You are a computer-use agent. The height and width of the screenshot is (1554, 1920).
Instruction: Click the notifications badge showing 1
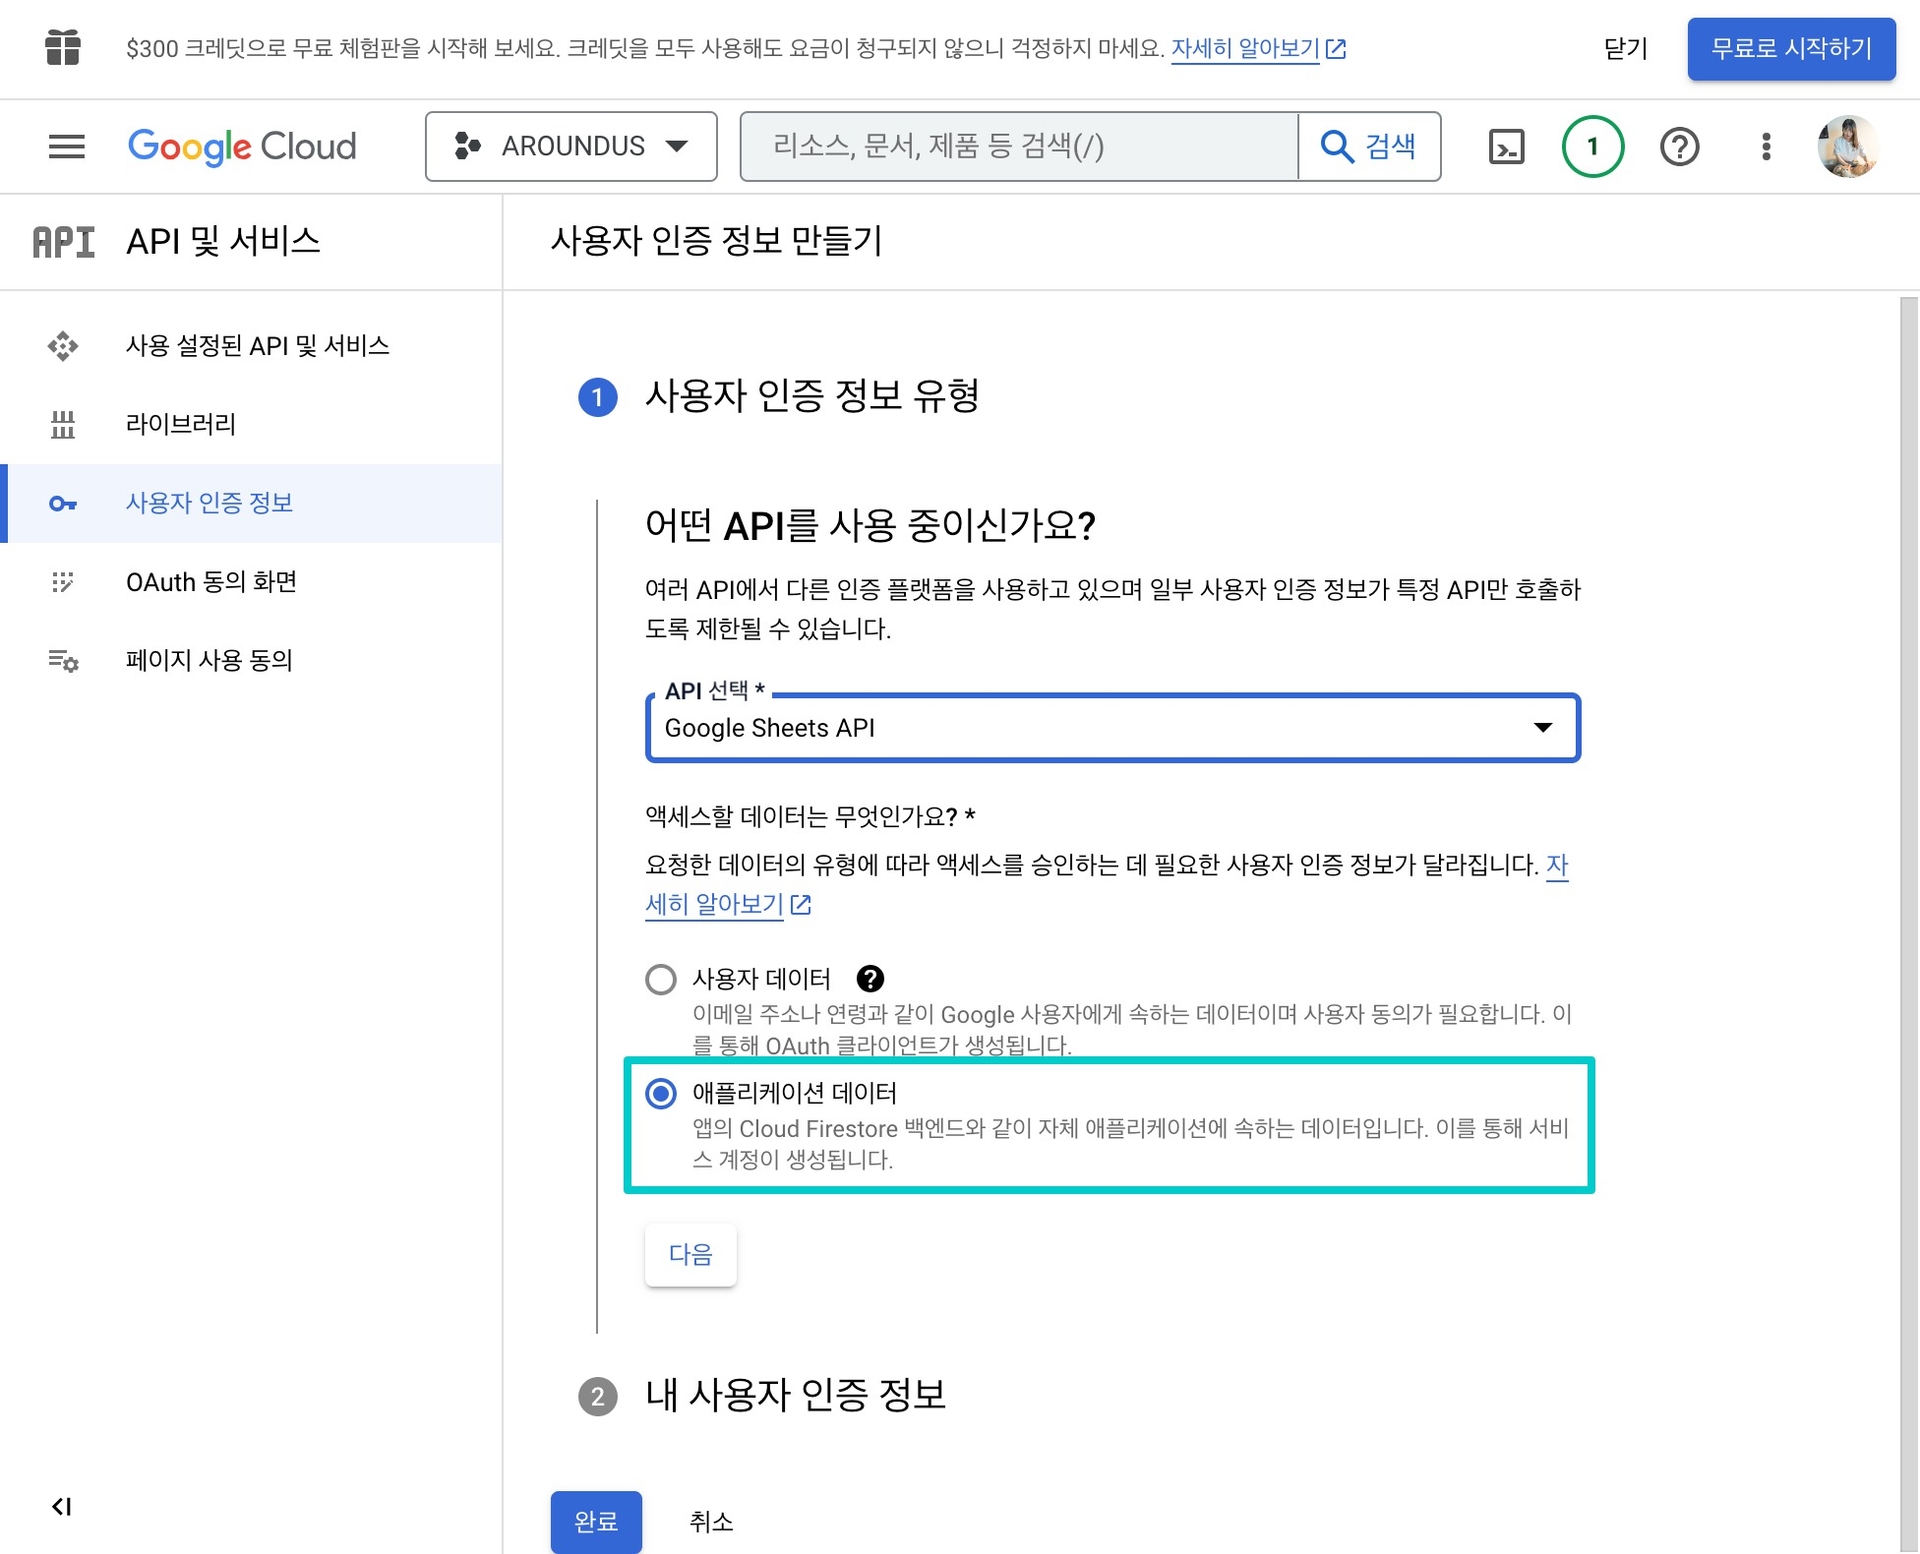coord(1592,146)
